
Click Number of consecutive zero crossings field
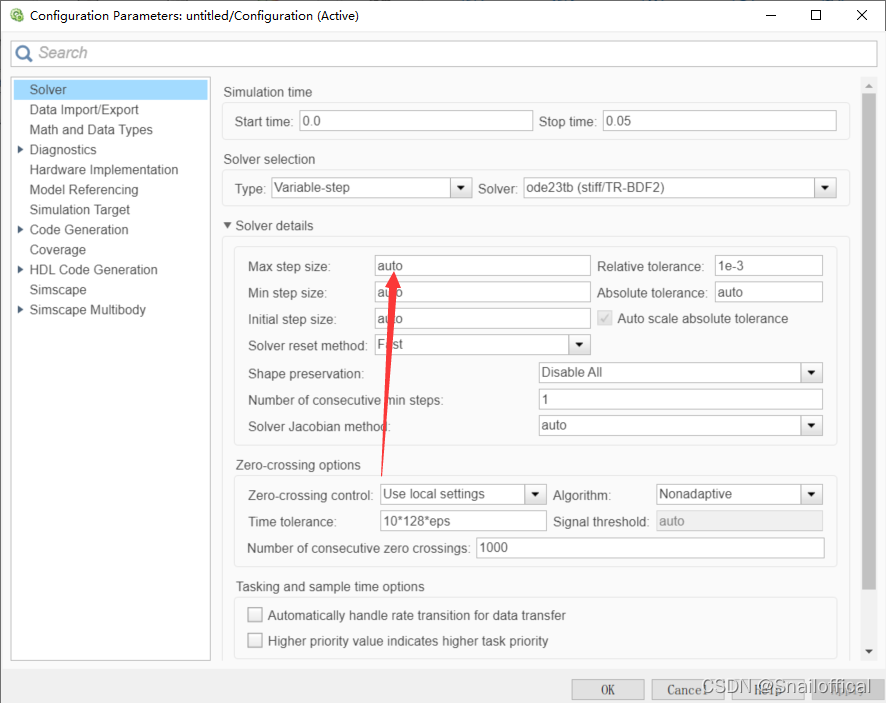[x=650, y=548]
